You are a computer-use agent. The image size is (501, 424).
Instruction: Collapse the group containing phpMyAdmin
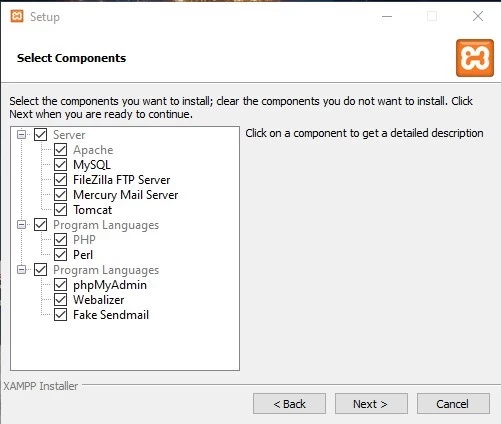coord(21,270)
